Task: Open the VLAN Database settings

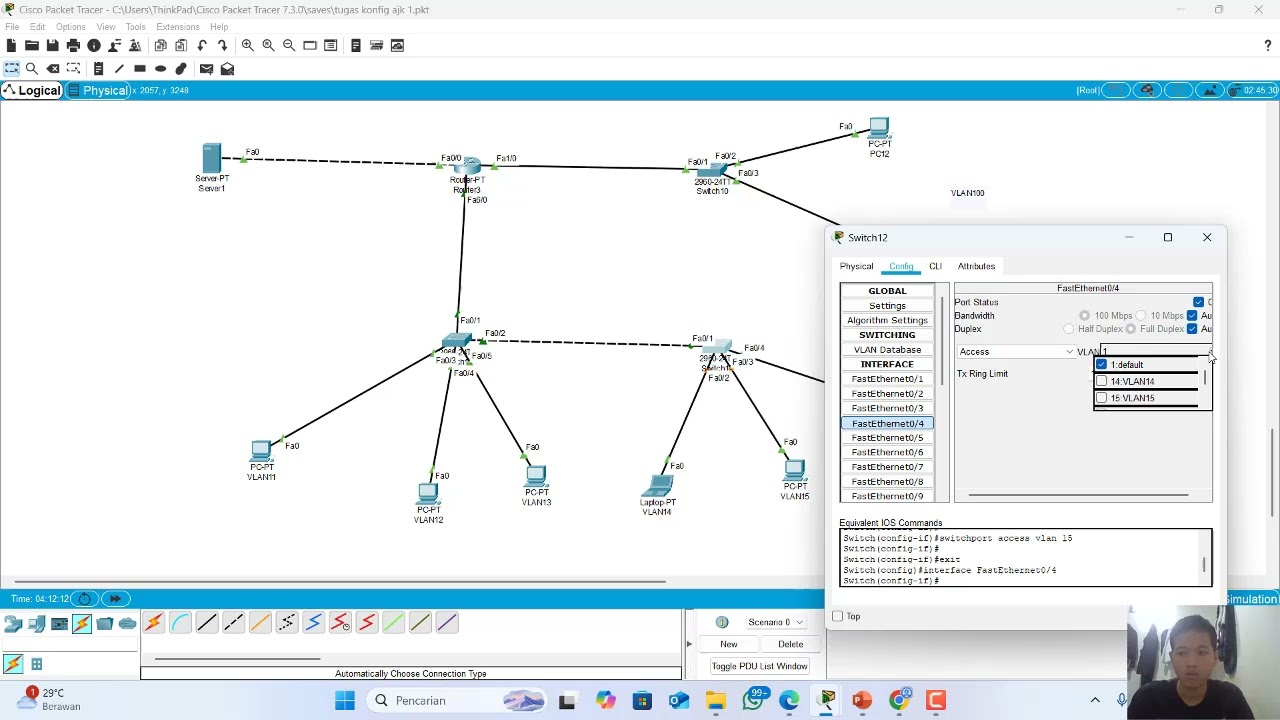Action: [887, 350]
